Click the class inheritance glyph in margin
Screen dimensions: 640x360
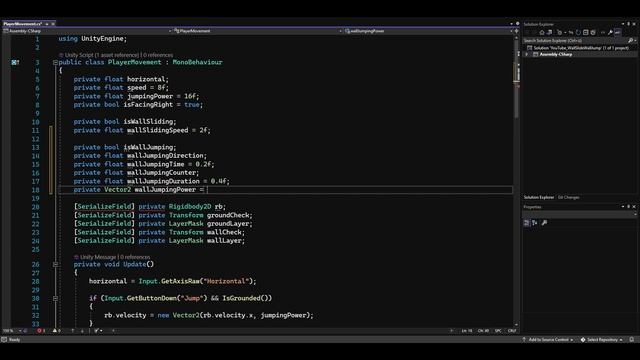pos(15,62)
